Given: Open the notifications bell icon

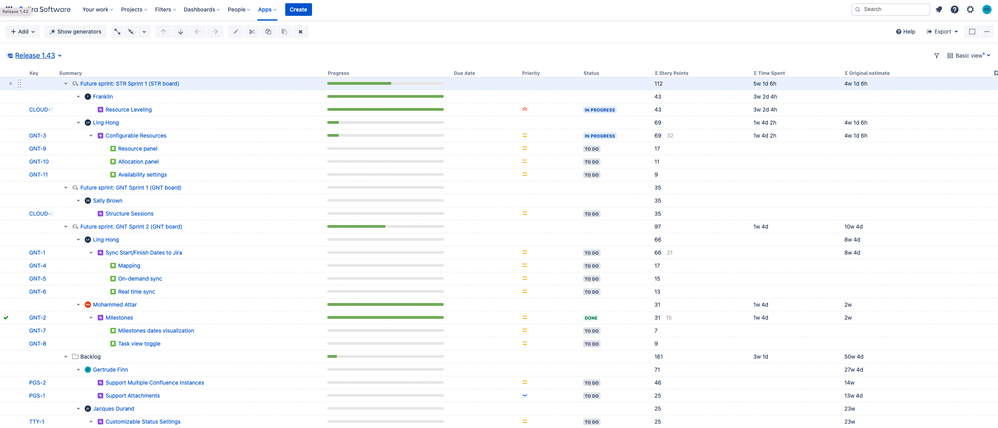Looking at the screenshot, I should [x=939, y=10].
